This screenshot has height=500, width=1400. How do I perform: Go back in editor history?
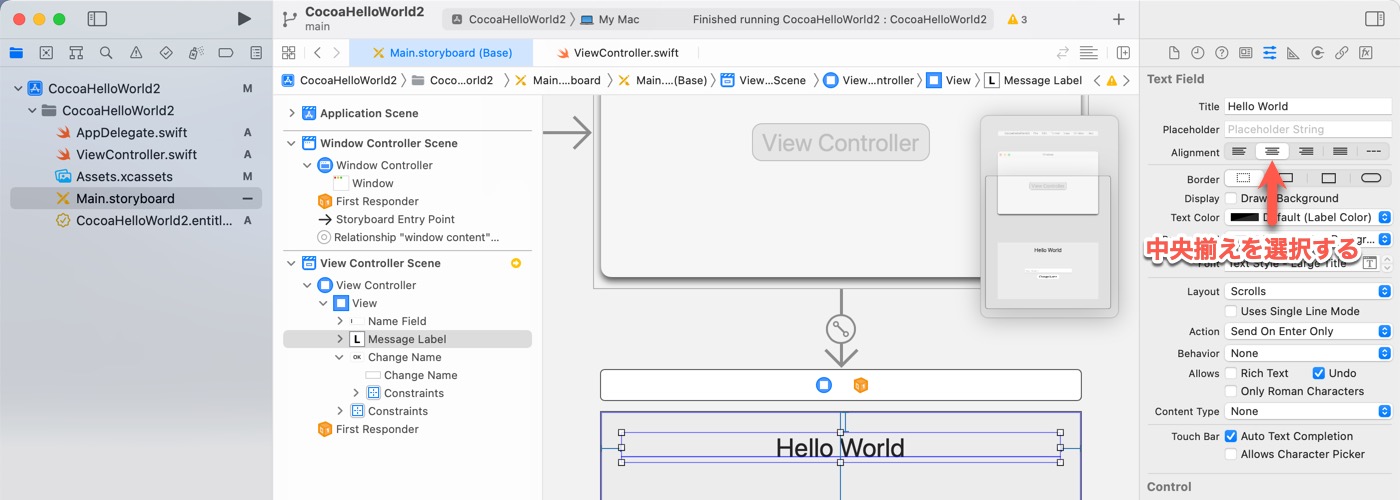click(x=317, y=53)
